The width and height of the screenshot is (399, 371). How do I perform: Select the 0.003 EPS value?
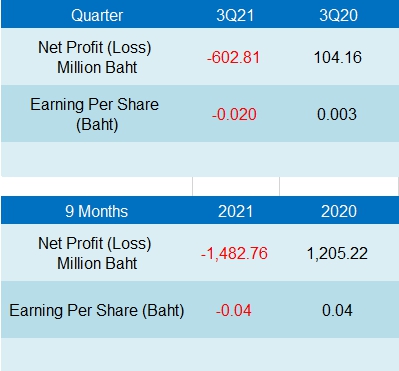337,114
